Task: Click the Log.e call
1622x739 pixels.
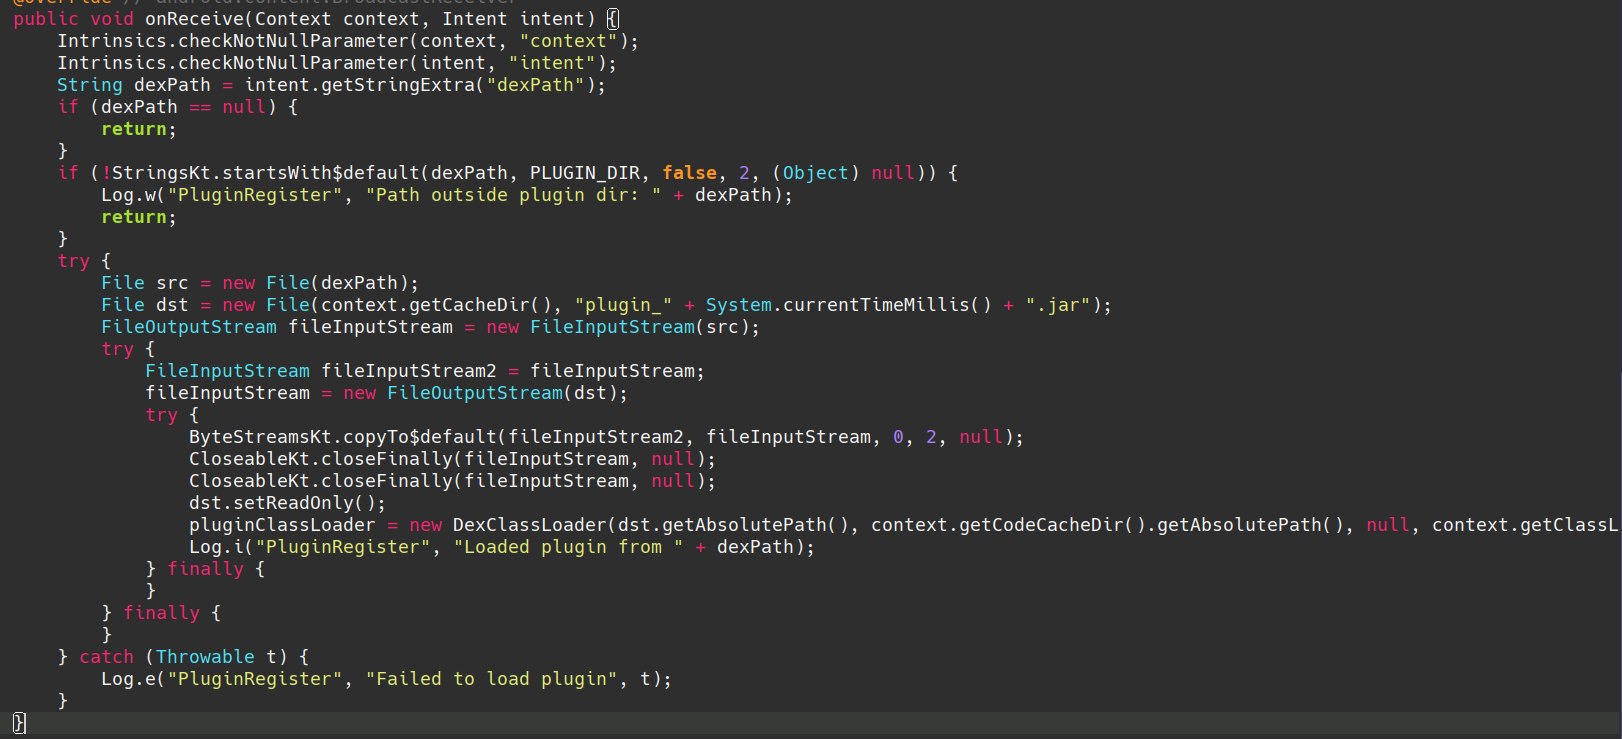Action: [128, 679]
